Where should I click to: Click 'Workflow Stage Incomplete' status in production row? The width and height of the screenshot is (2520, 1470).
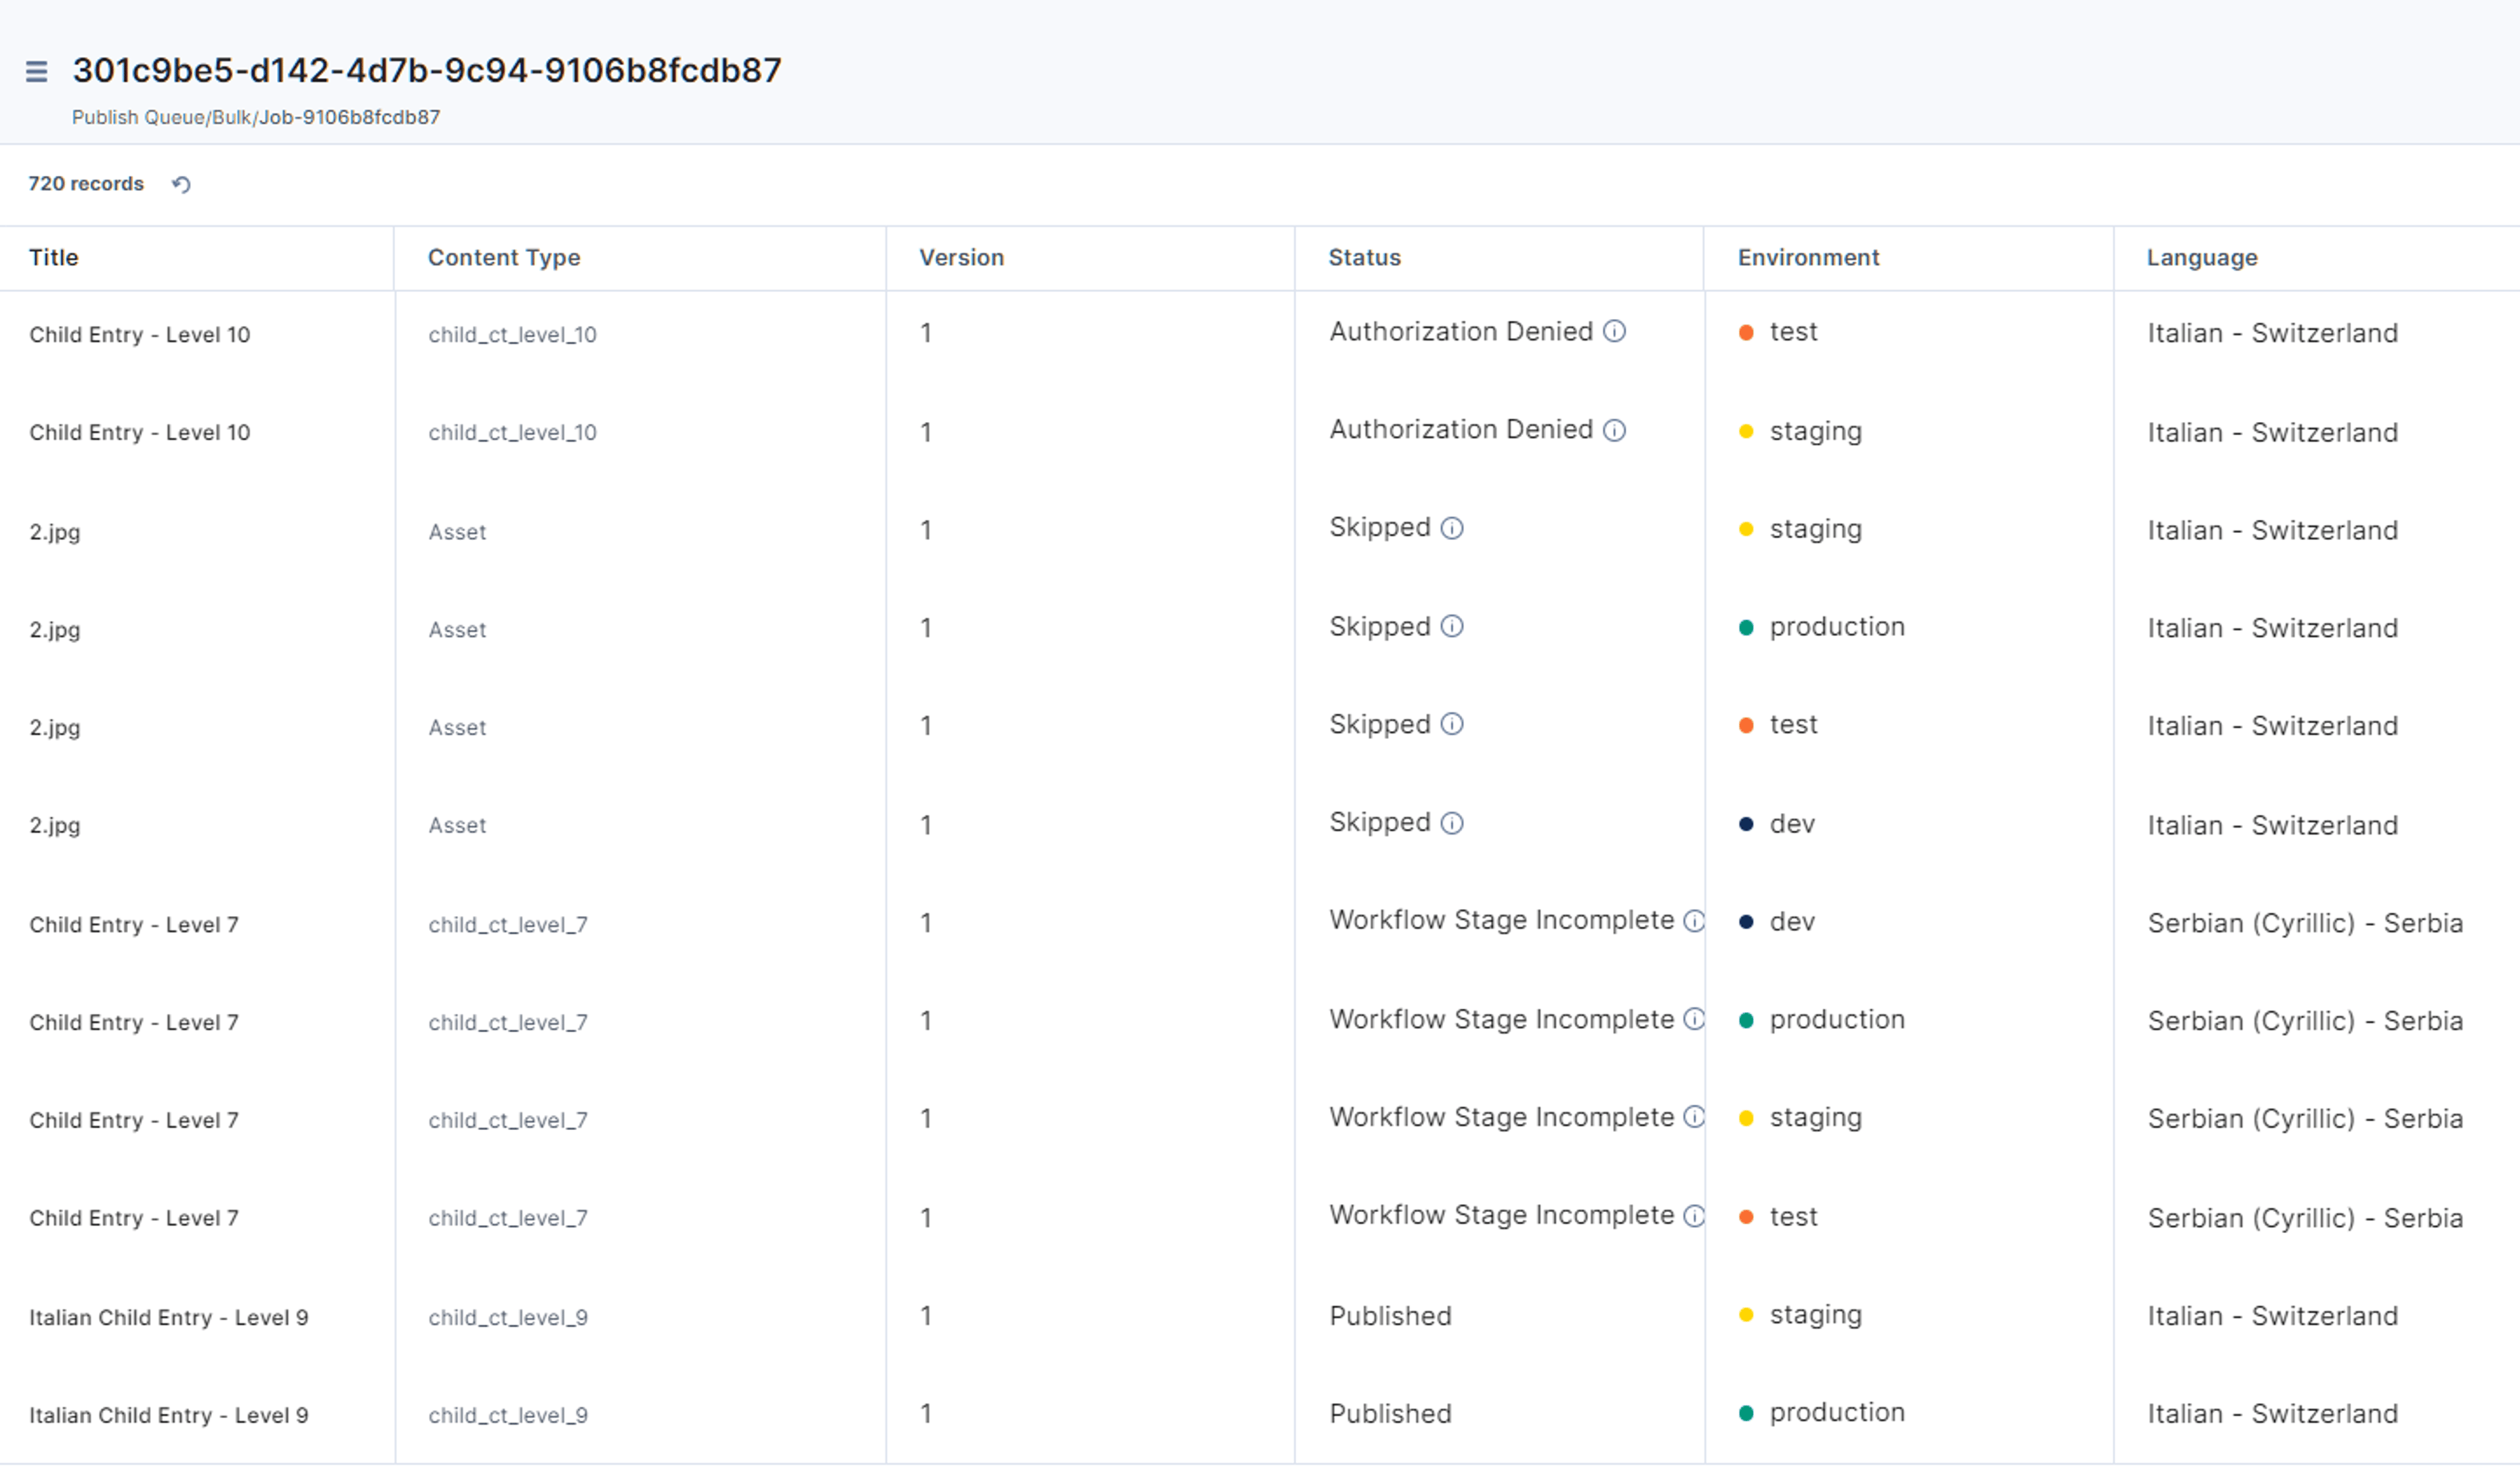click(1501, 1020)
